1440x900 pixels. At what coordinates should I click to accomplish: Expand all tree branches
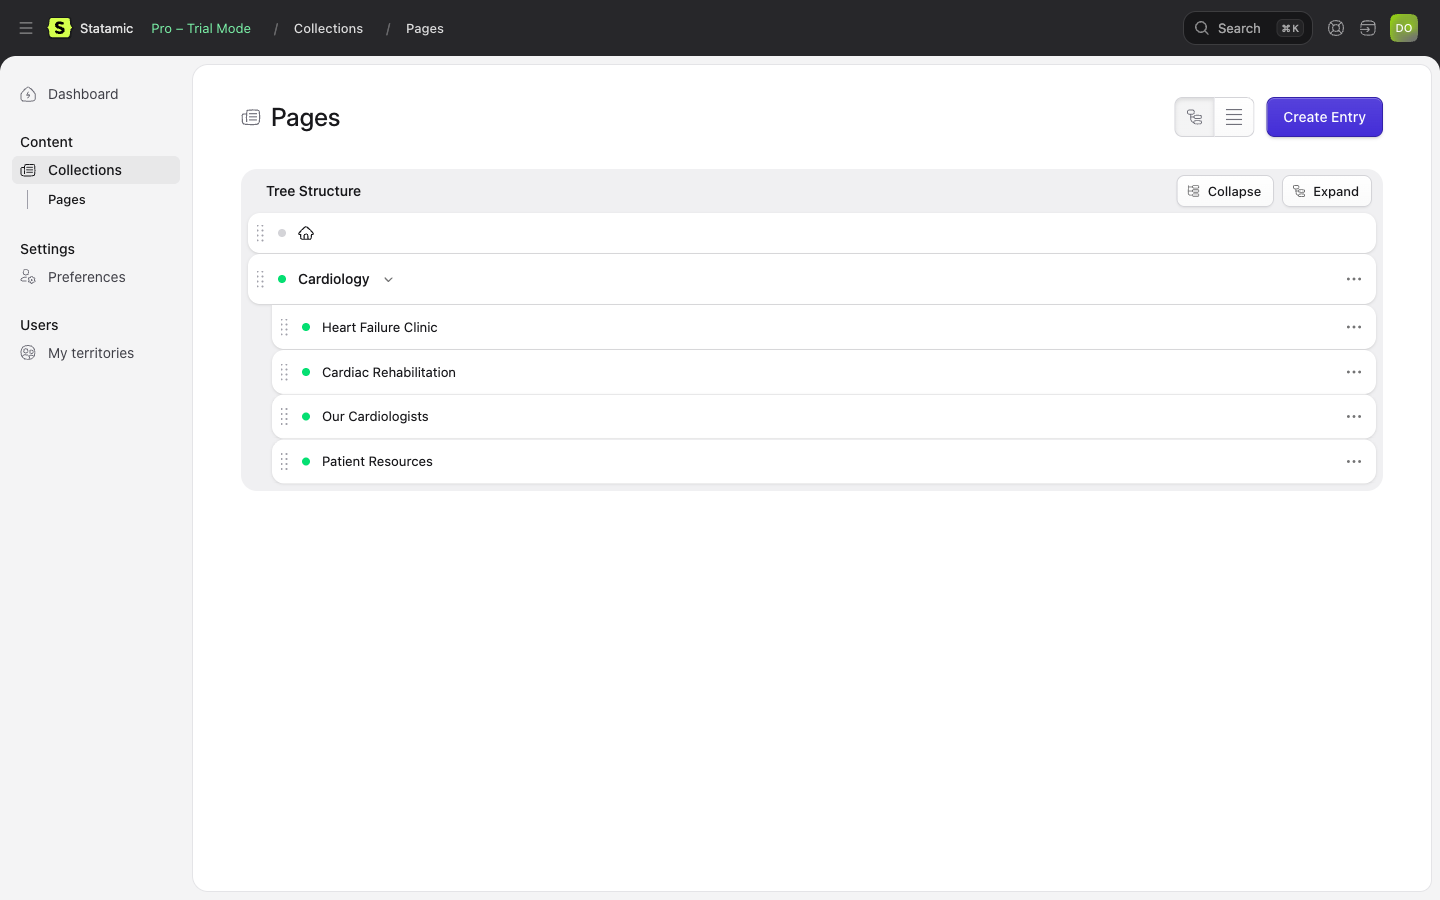(1327, 191)
